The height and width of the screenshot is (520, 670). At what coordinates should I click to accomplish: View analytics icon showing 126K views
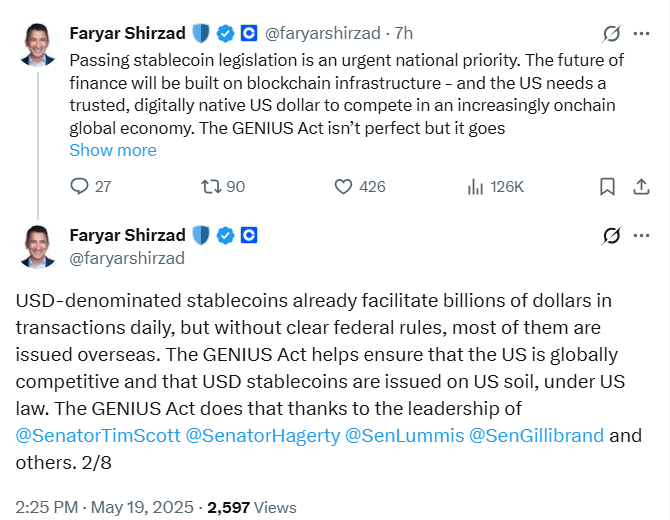(x=476, y=186)
